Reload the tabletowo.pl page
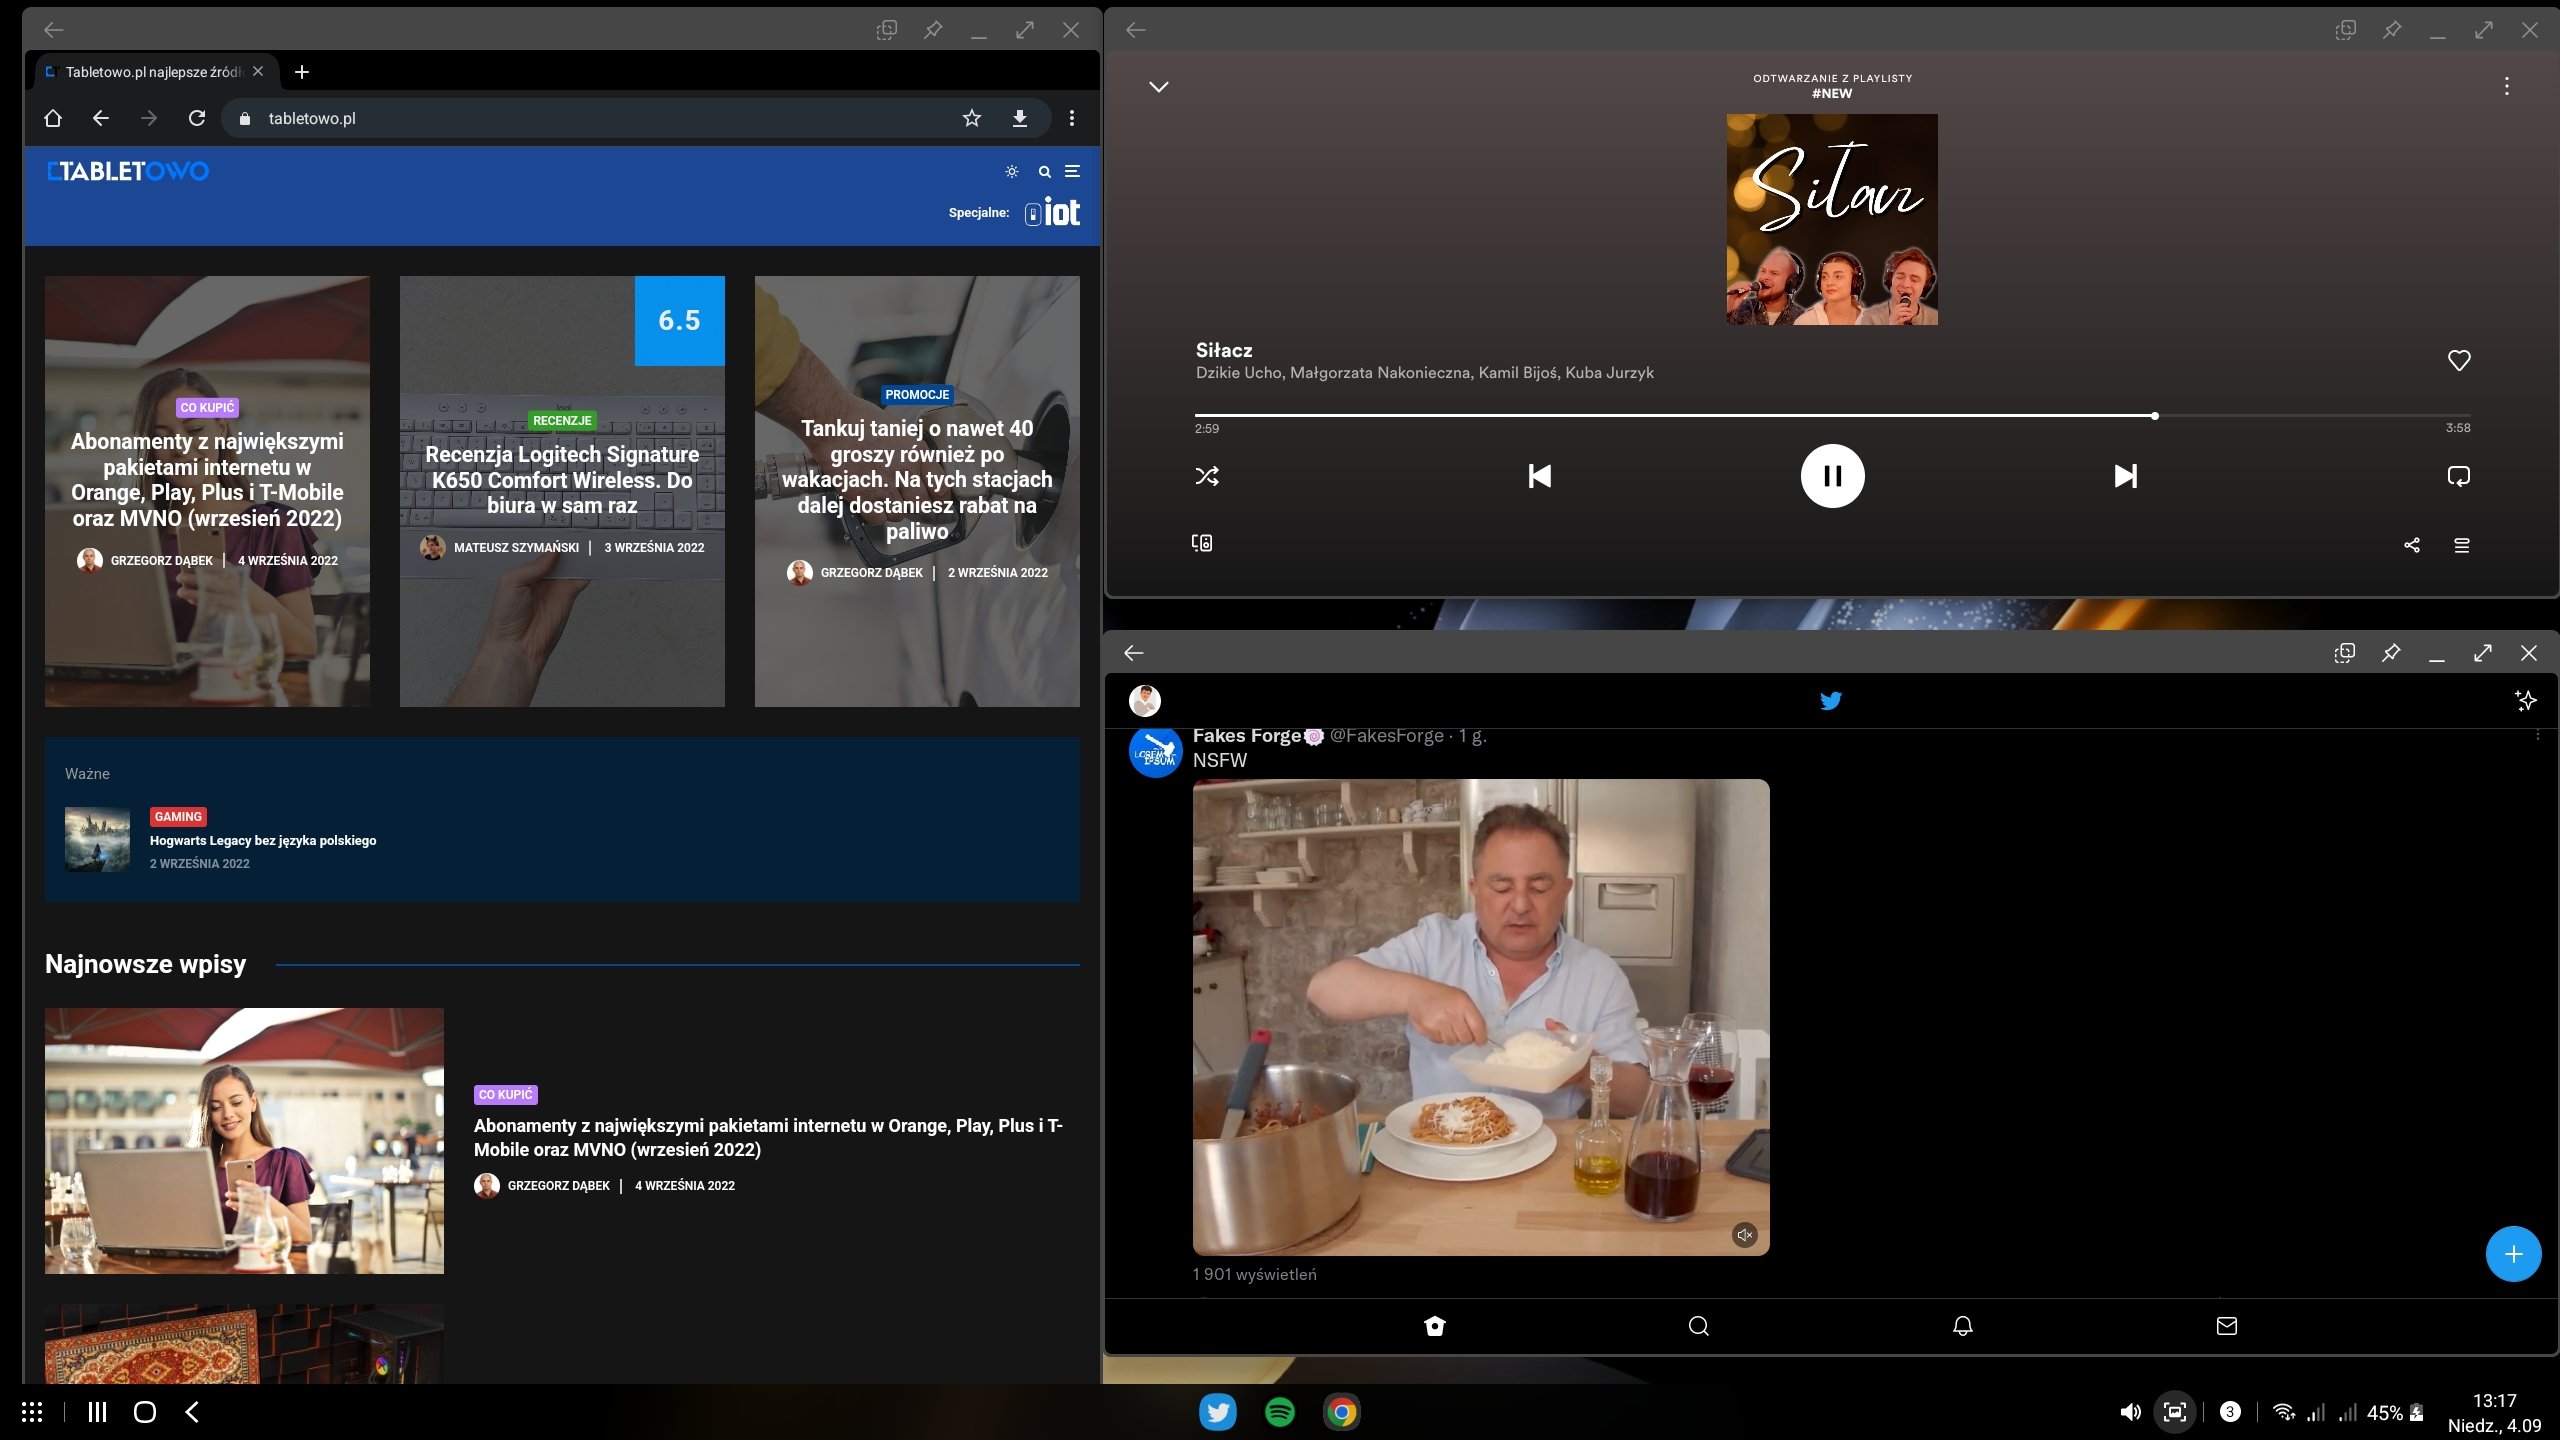This screenshot has width=2560, height=1440. pos(197,118)
